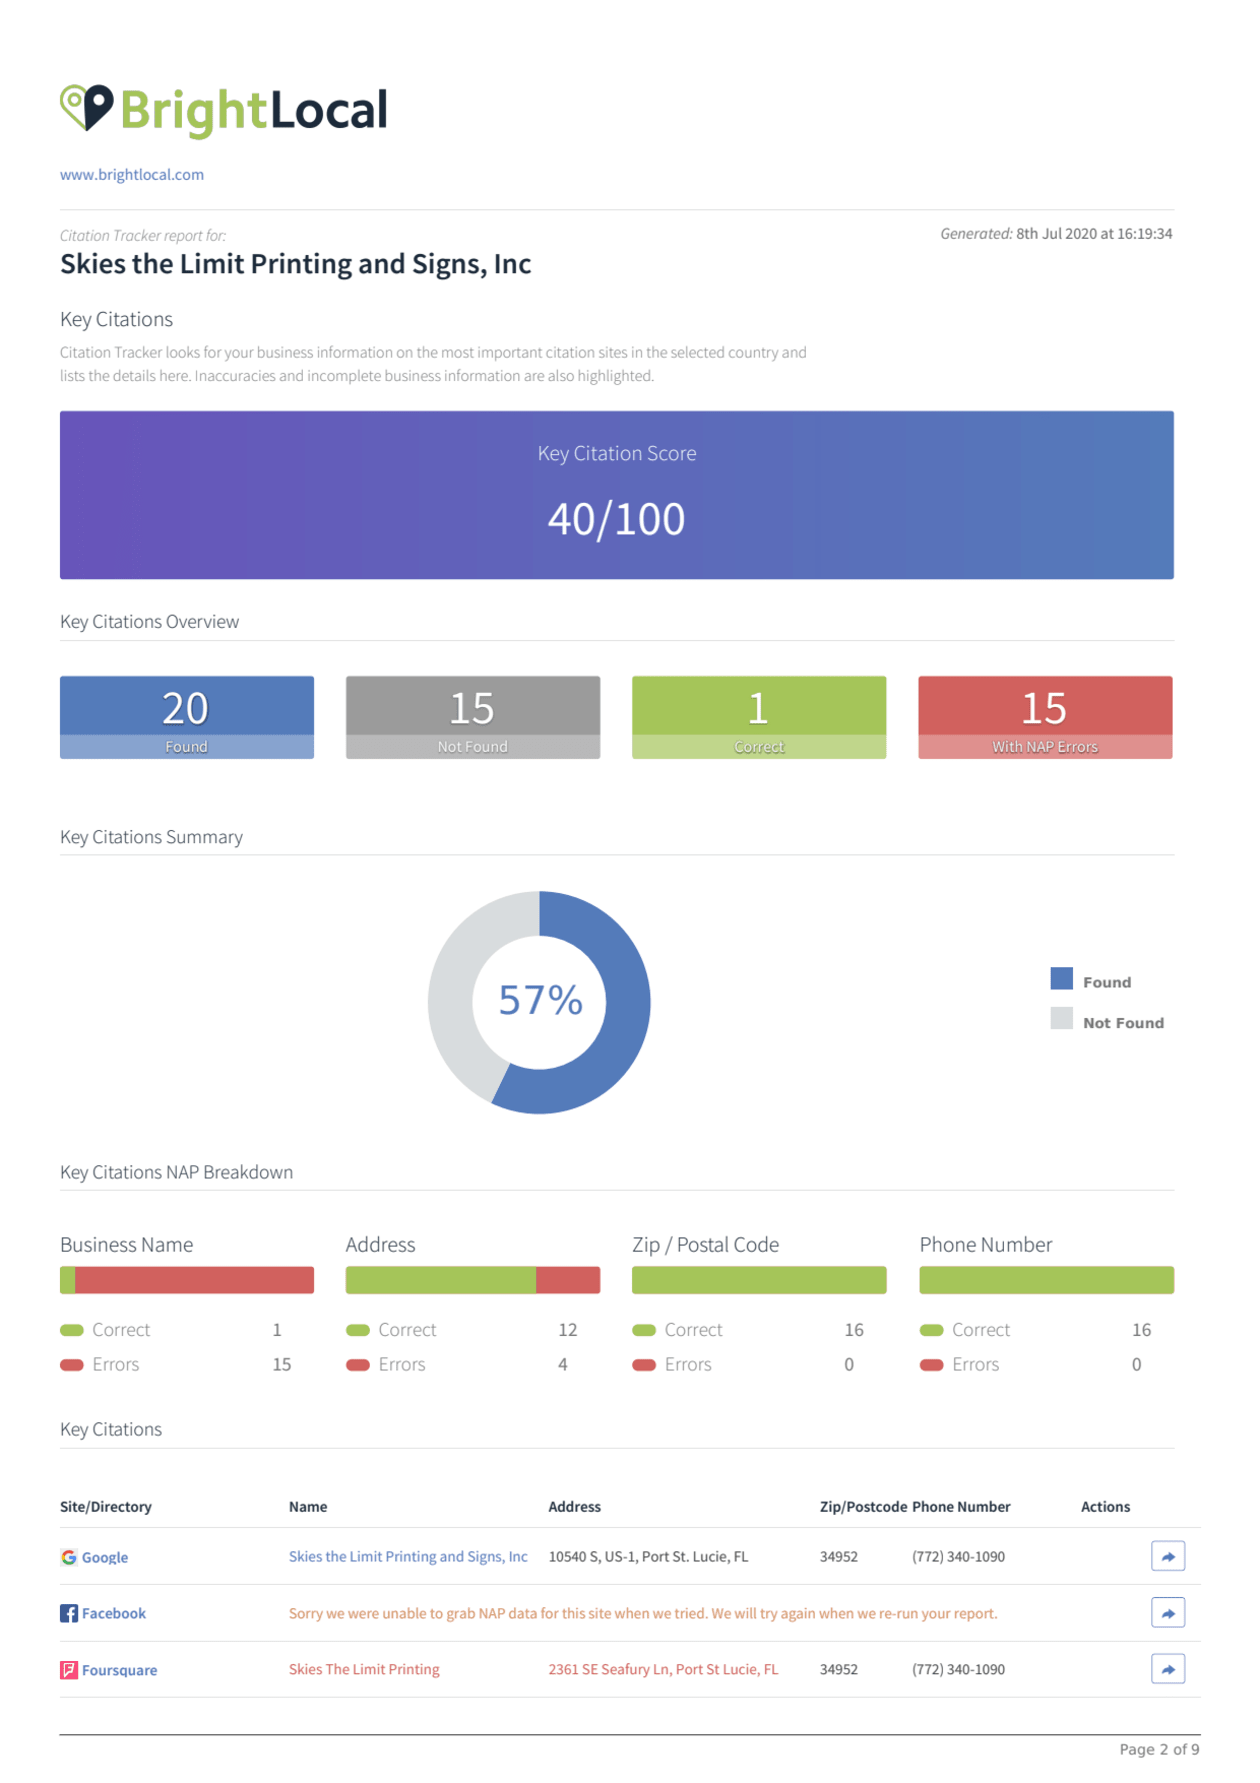Viewport: 1260px width, 1783px height.
Task: Select the 15 Not Found overview tile
Action: click(x=473, y=717)
